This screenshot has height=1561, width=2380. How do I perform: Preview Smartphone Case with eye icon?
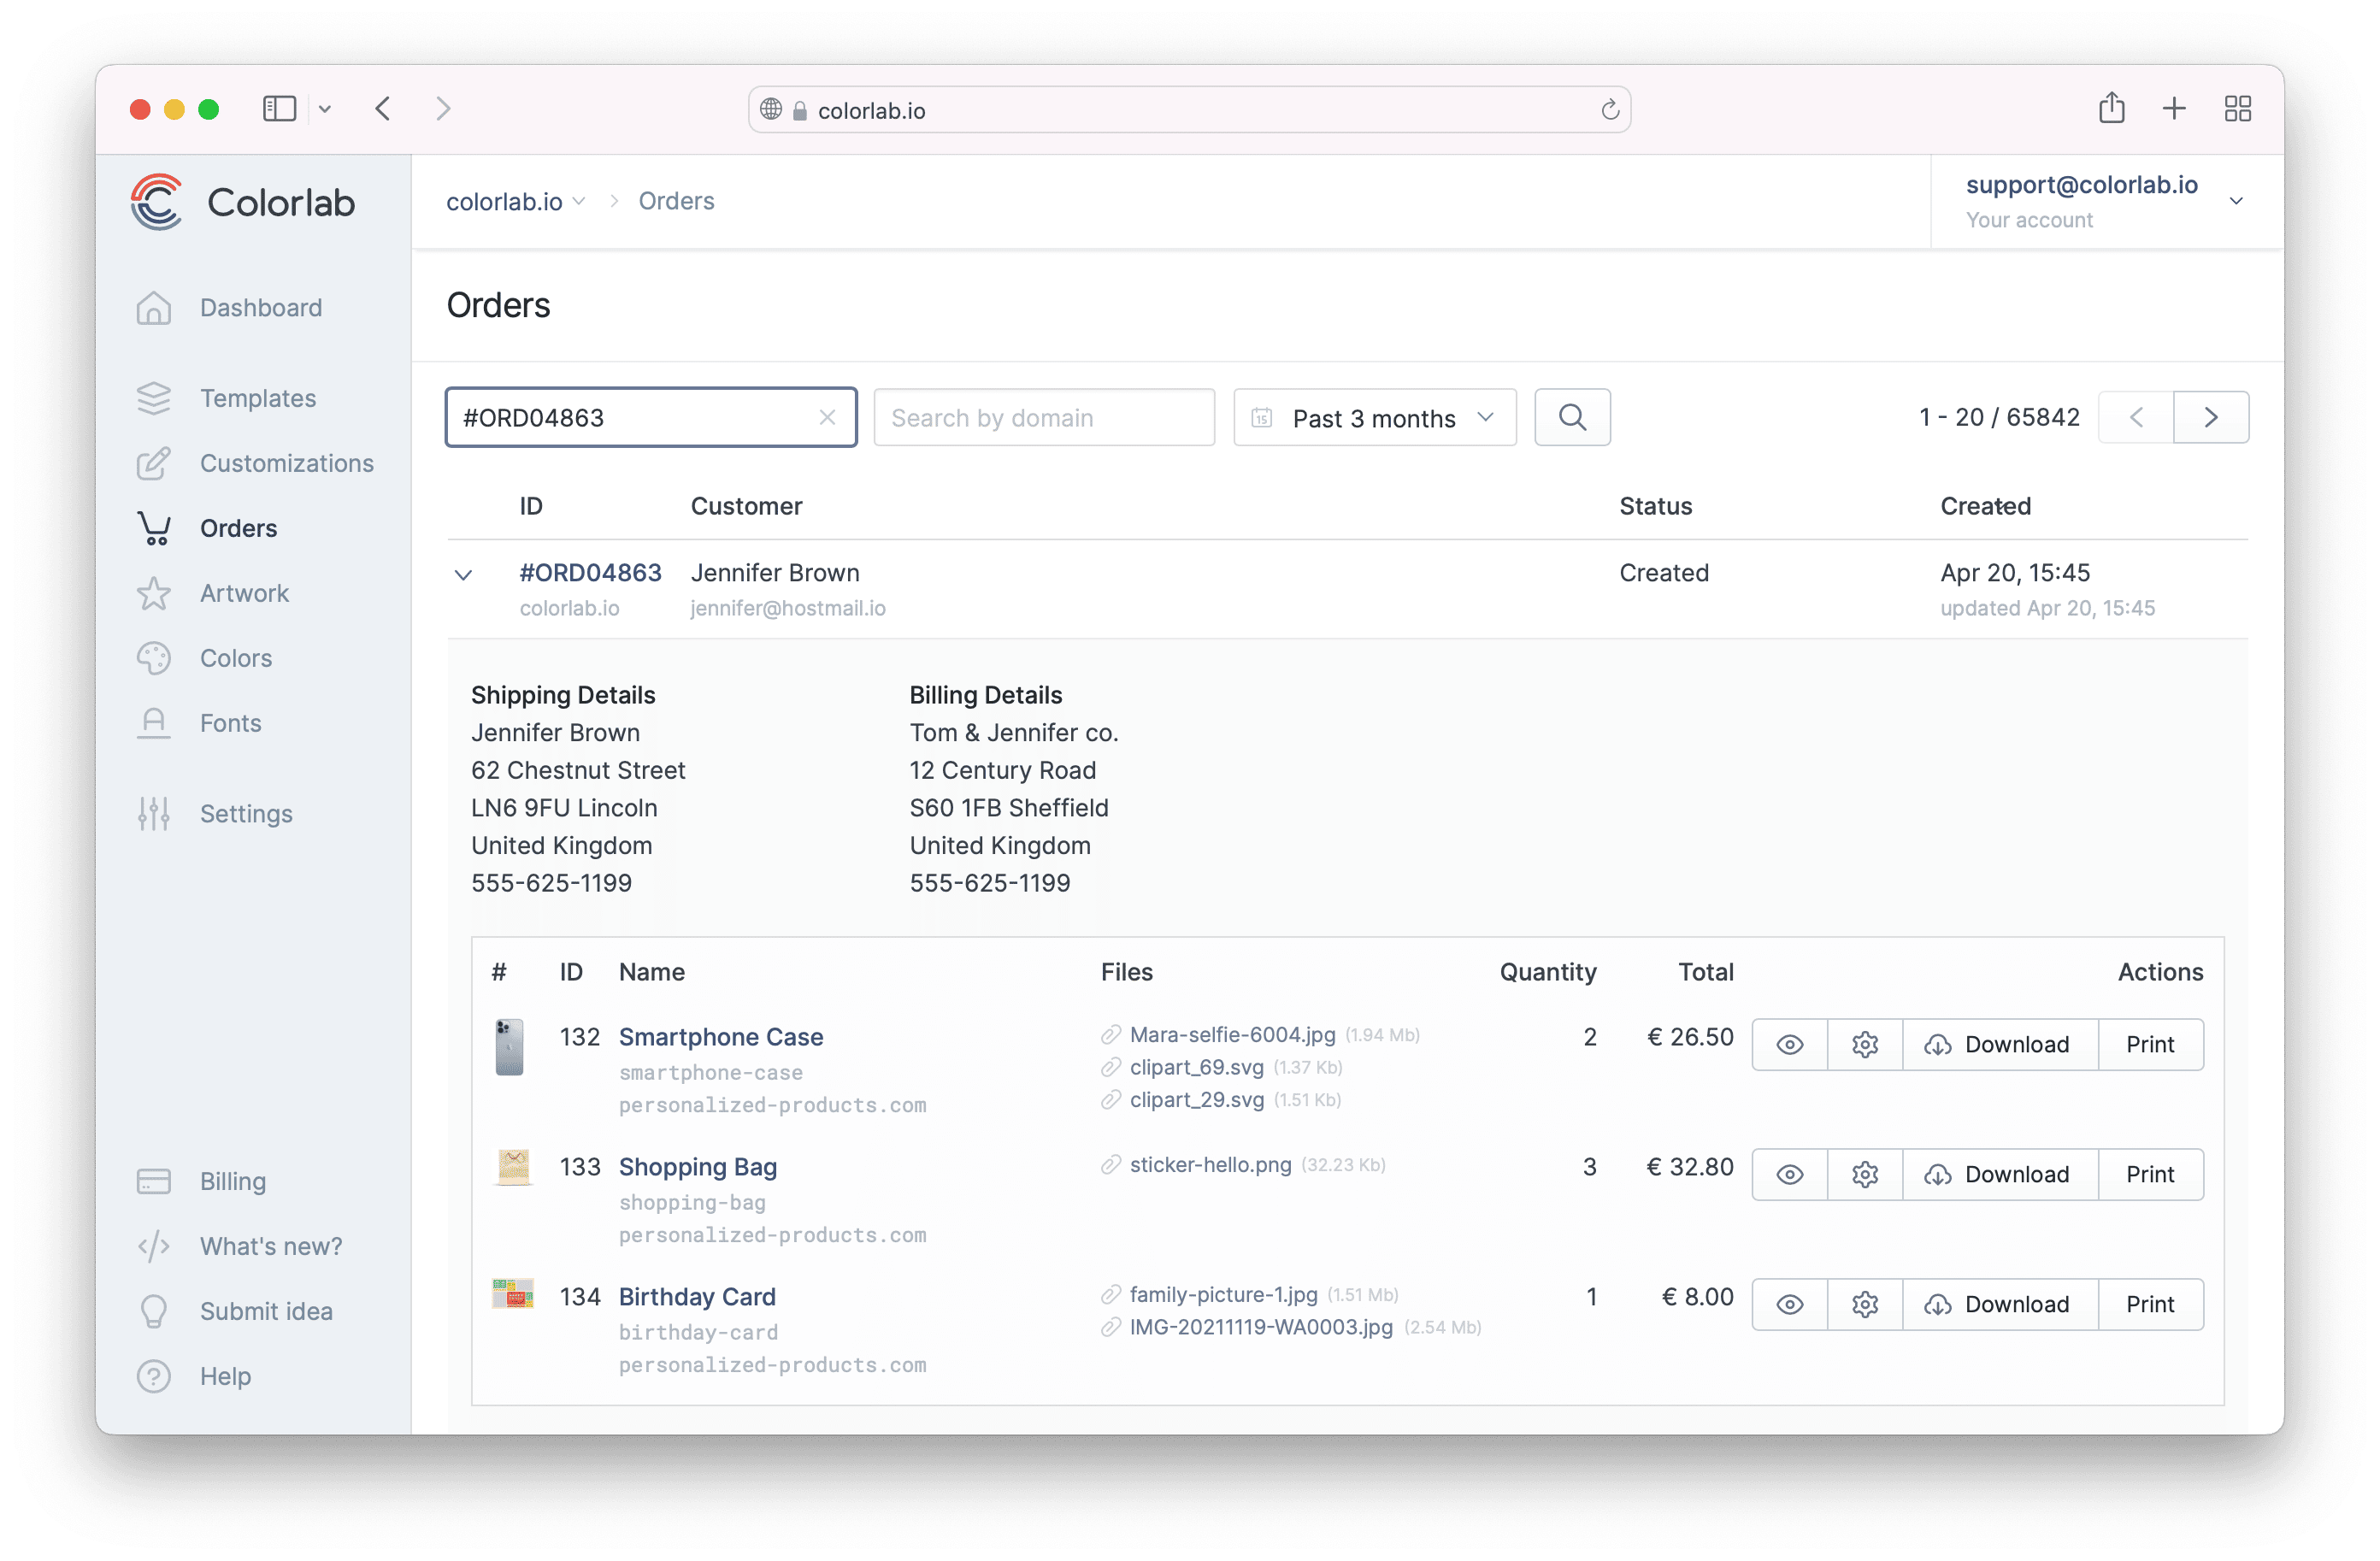coord(1789,1045)
